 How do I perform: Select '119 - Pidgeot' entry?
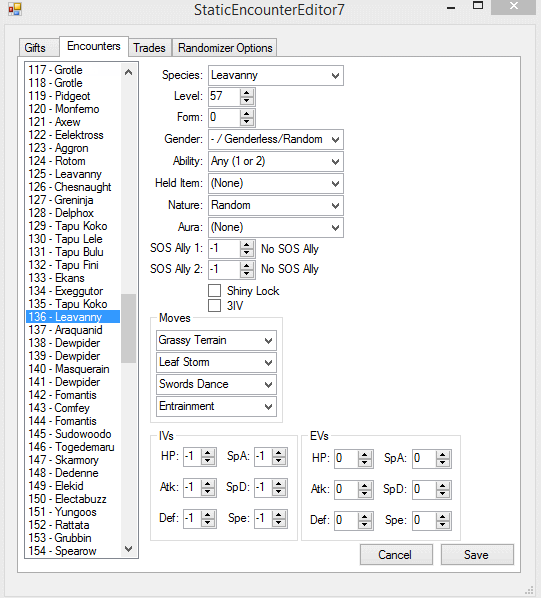click(73, 96)
